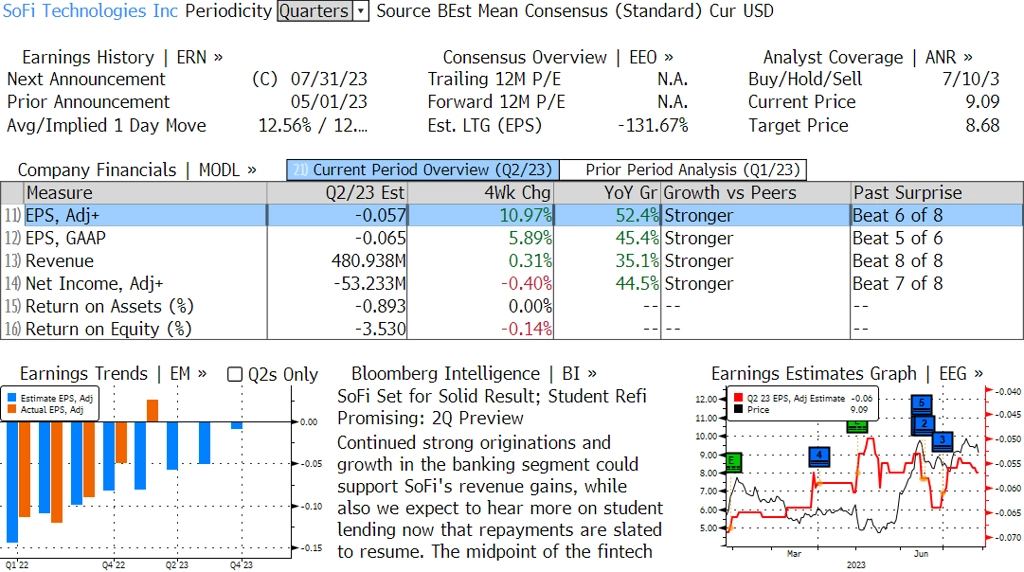Select the EPS, GAAP row
Viewport: 1024px width, 572px height.
(x=512, y=238)
